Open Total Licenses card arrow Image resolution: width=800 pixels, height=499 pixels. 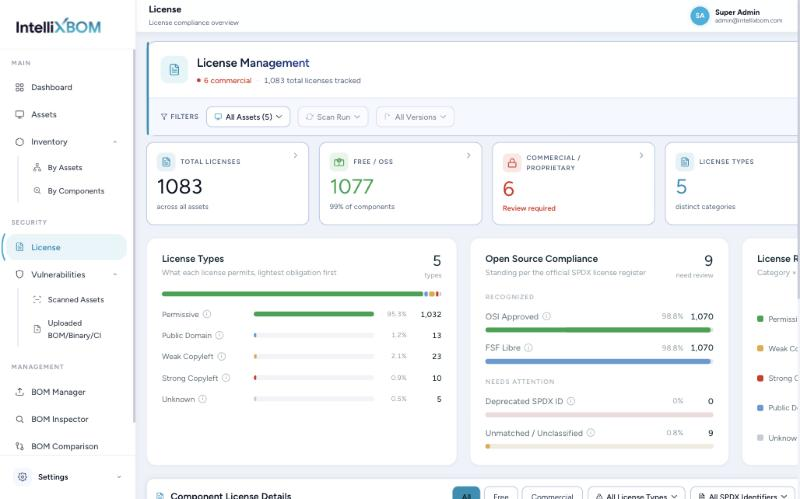[295, 155]
